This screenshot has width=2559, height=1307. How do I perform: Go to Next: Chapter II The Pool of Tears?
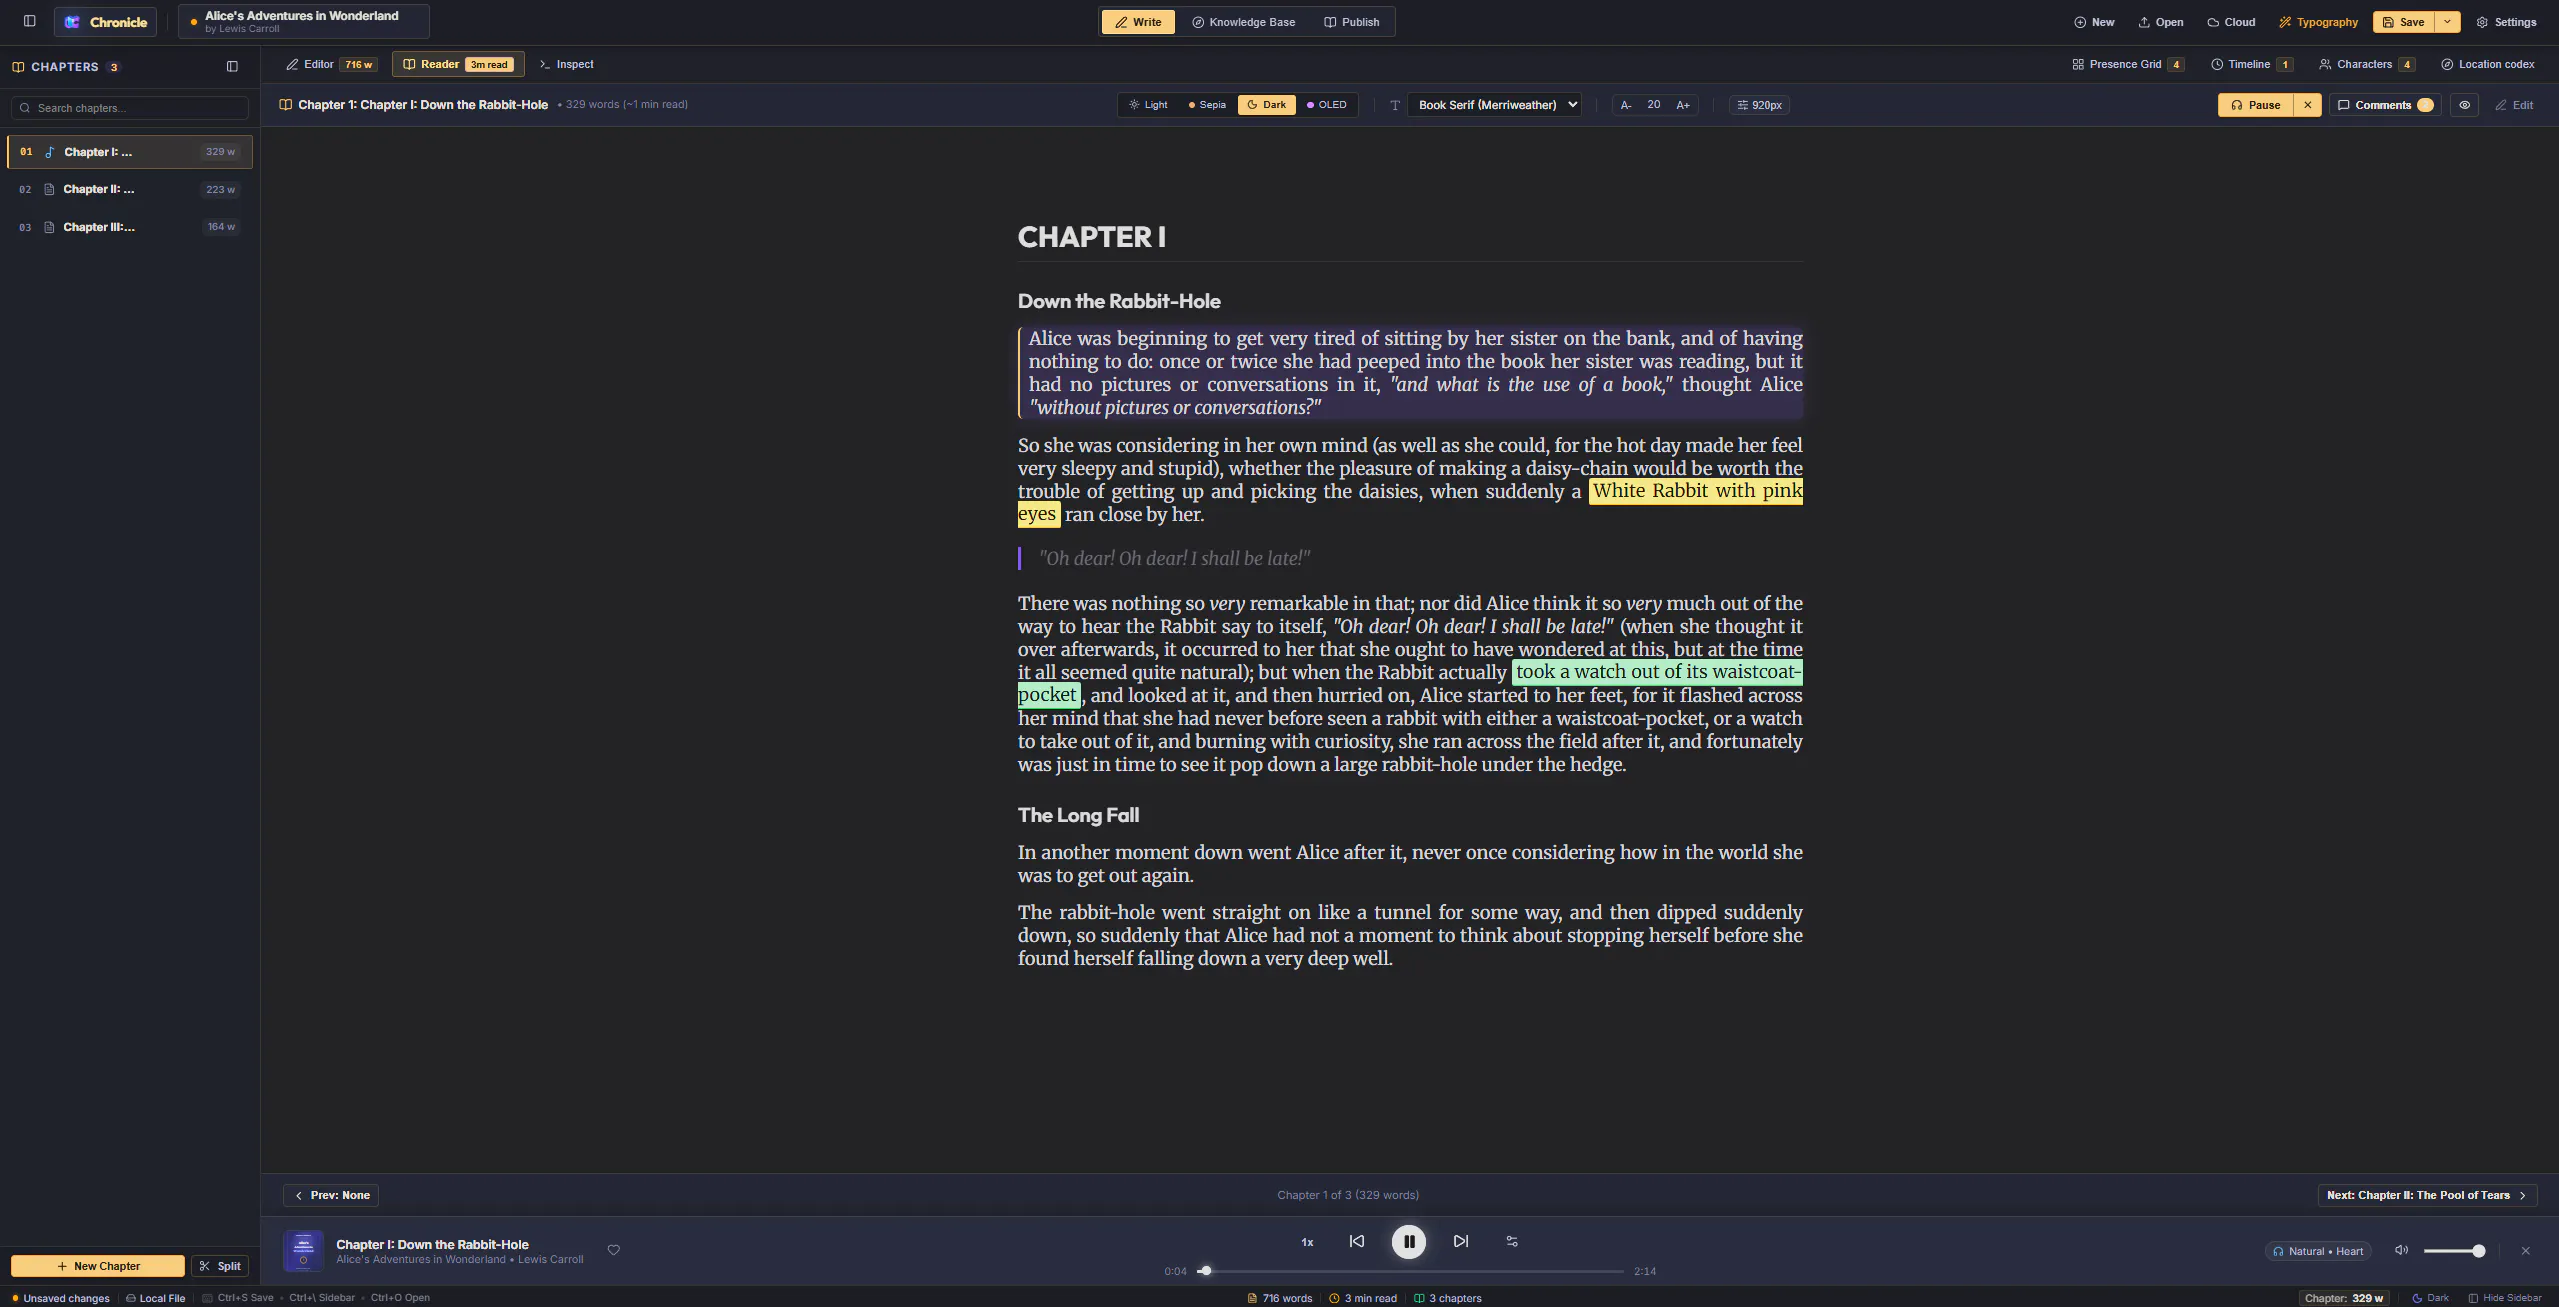(2427, 1195)
